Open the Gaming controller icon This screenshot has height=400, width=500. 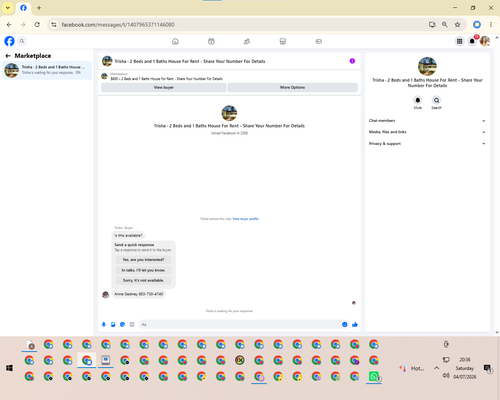(319, 41)
